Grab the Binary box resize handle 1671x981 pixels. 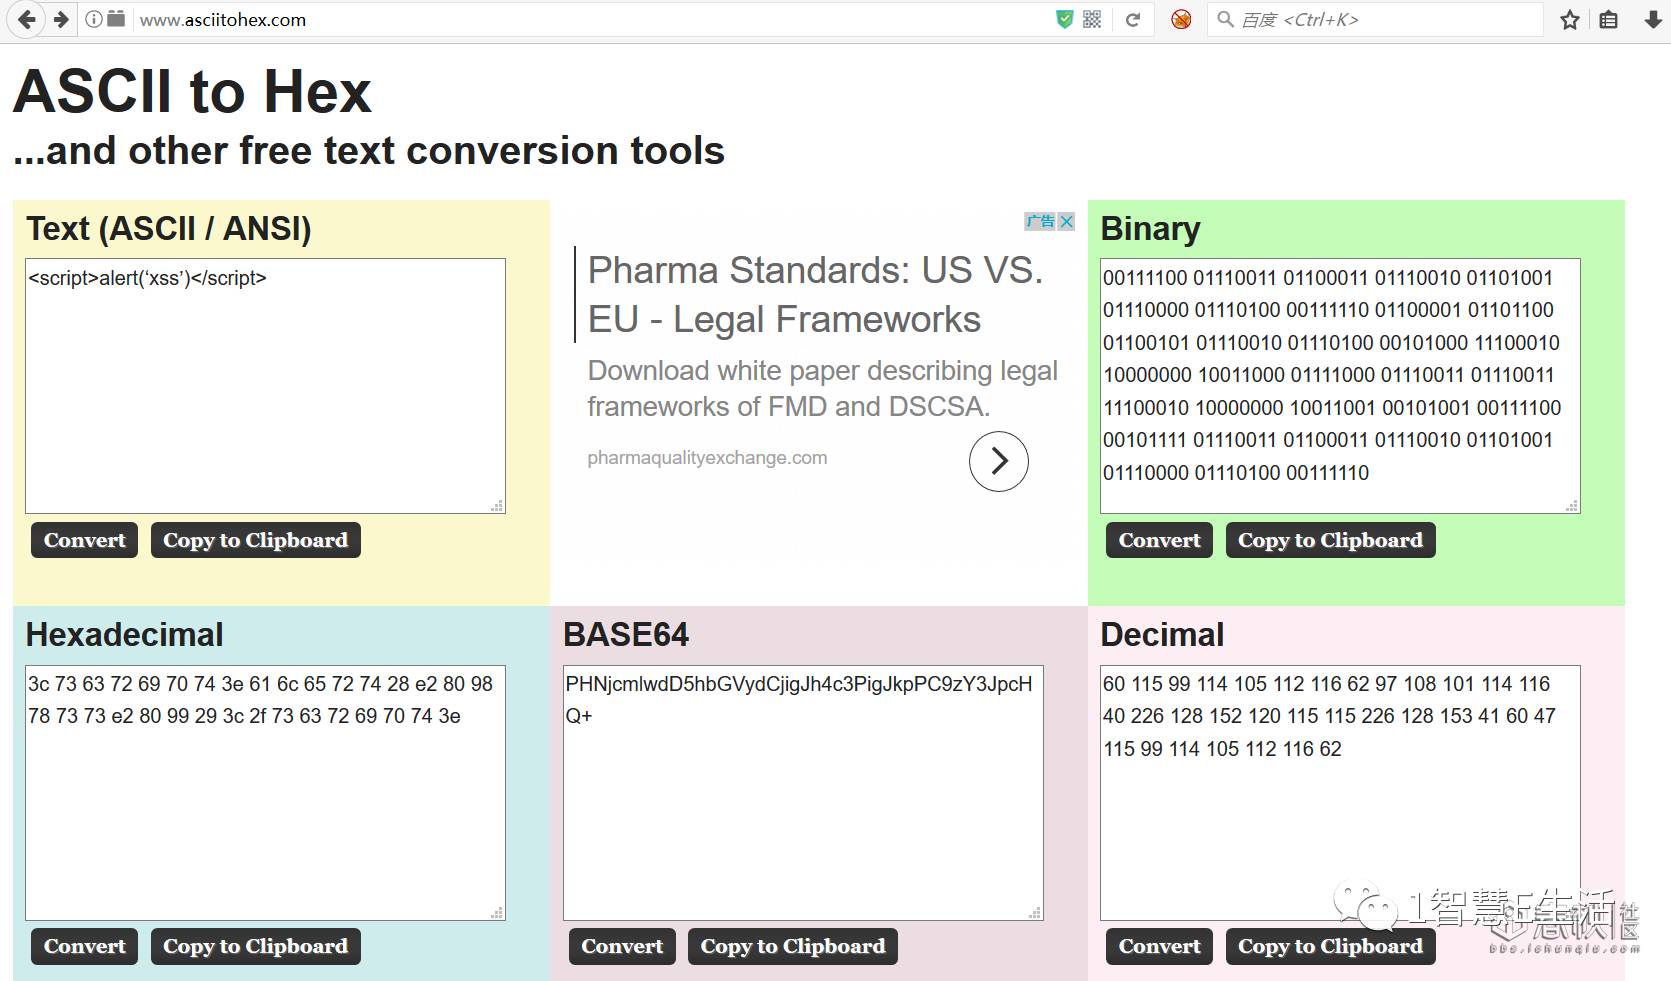coord(1572,506)
